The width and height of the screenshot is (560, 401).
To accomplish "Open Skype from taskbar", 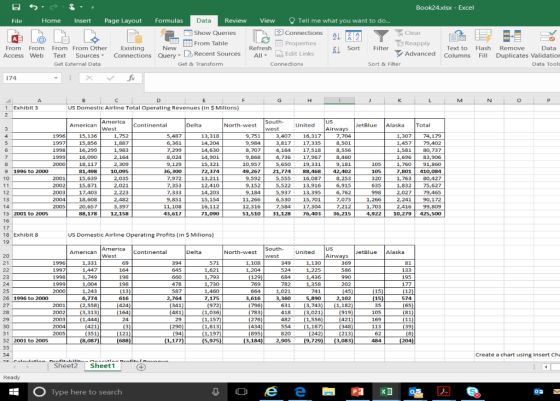I will 473,392.
